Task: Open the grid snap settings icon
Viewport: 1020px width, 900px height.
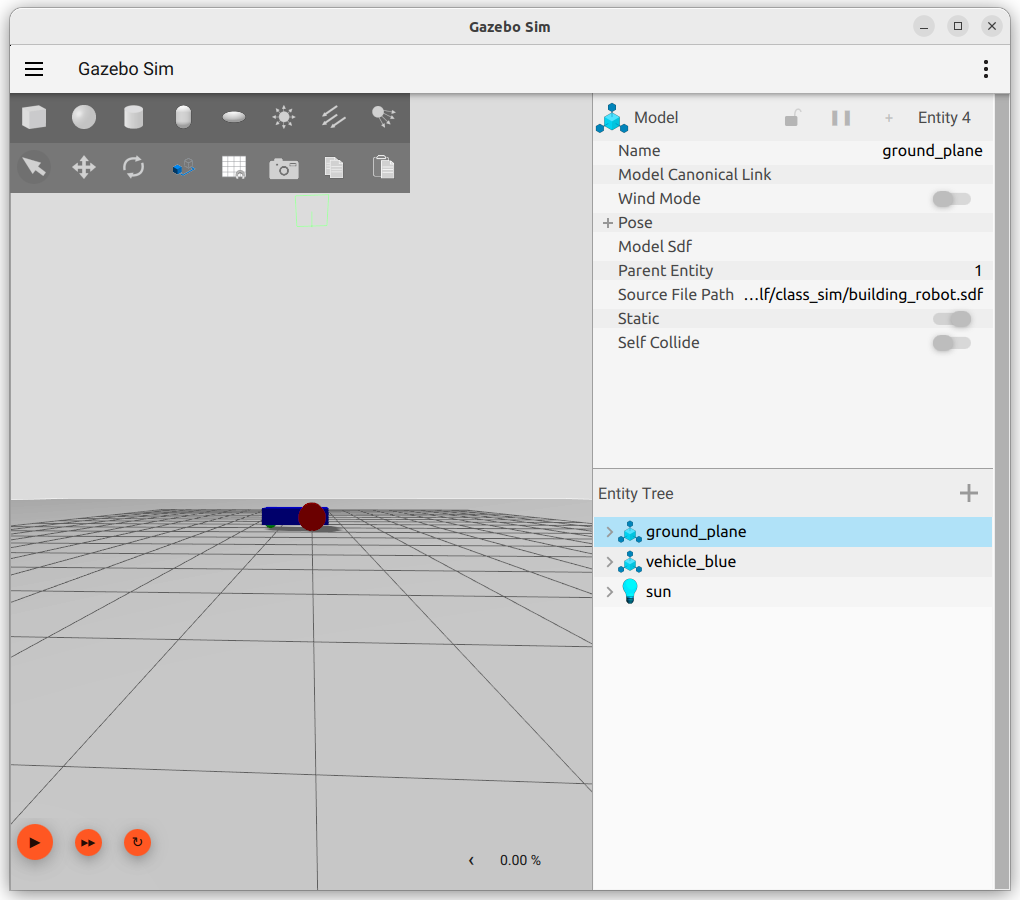Action: tap(234, 168)
